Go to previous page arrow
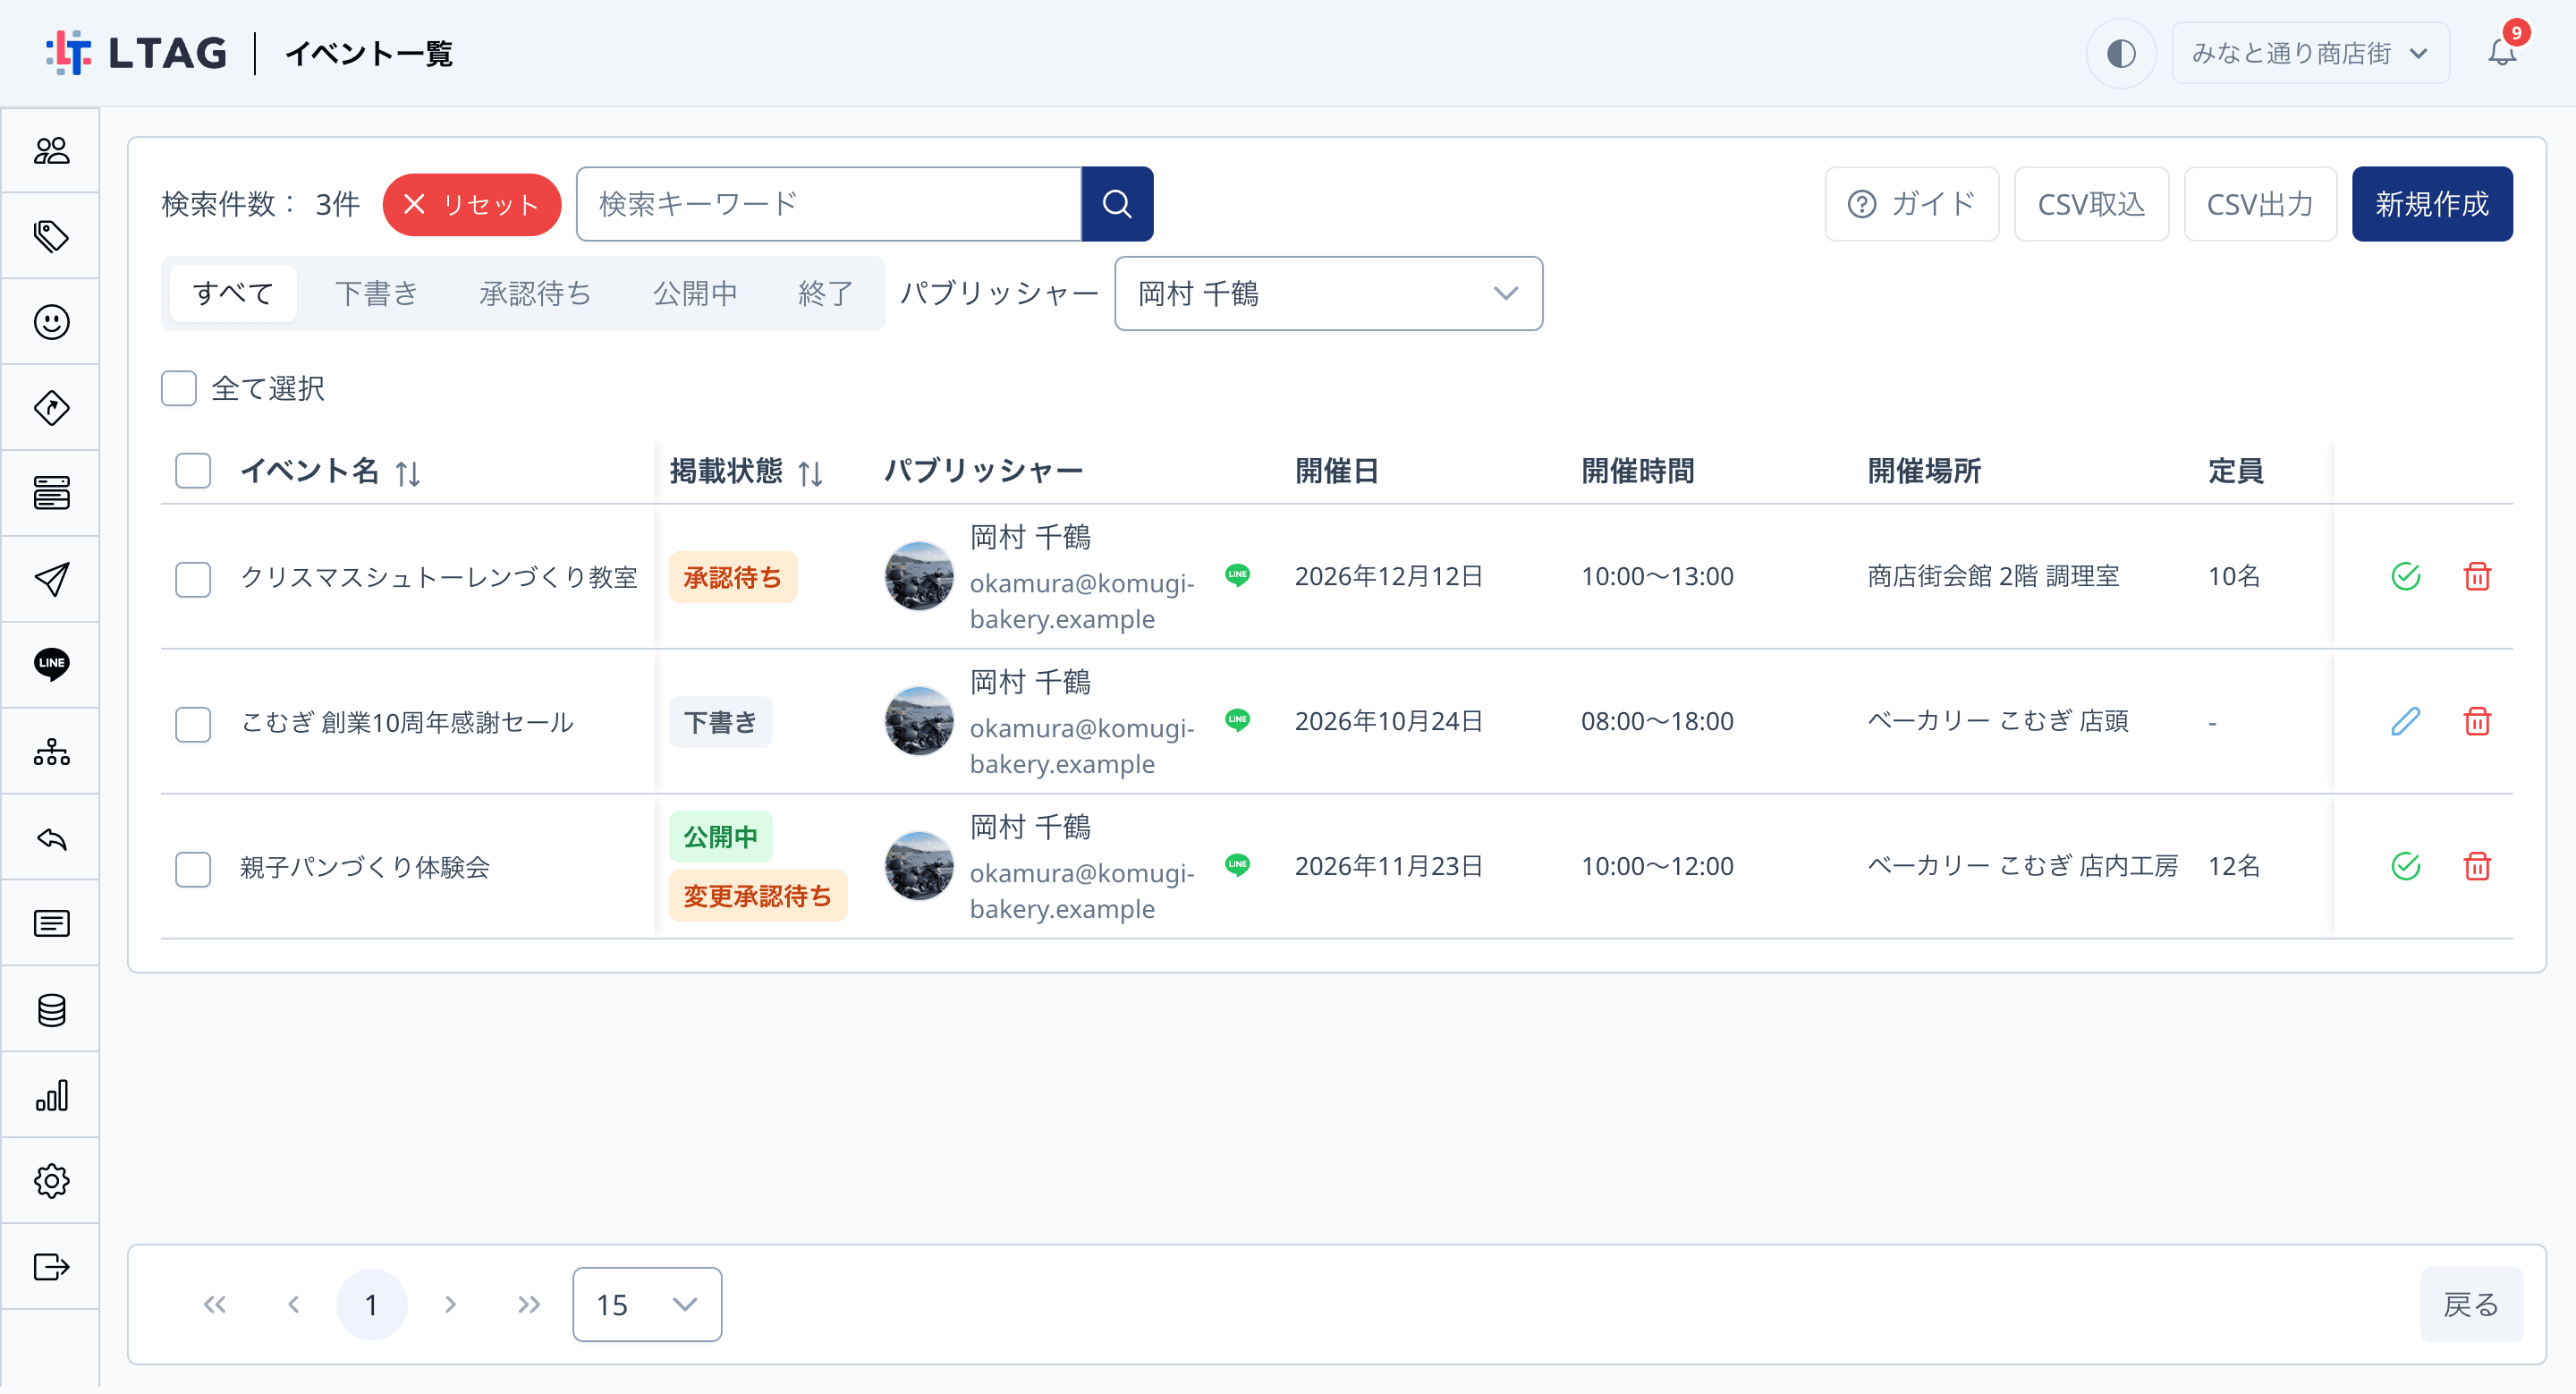The width and height of the screenshot is (2576, 1394). pyautogui.click(x=293, y=1305)
